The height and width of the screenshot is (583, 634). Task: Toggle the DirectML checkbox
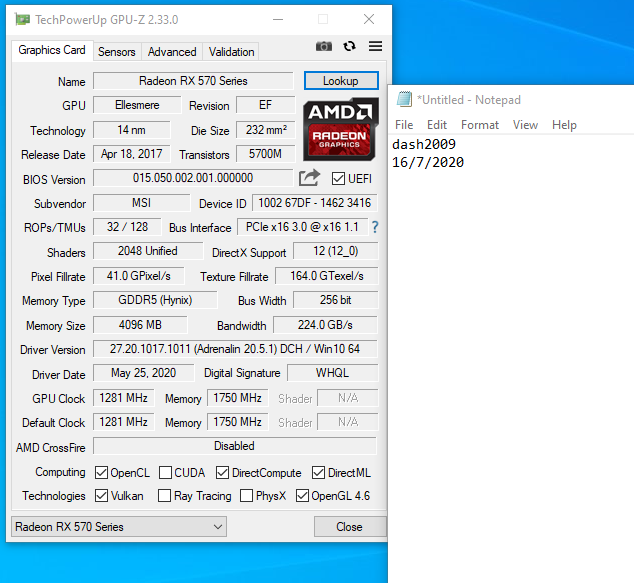tap(318, 472)
